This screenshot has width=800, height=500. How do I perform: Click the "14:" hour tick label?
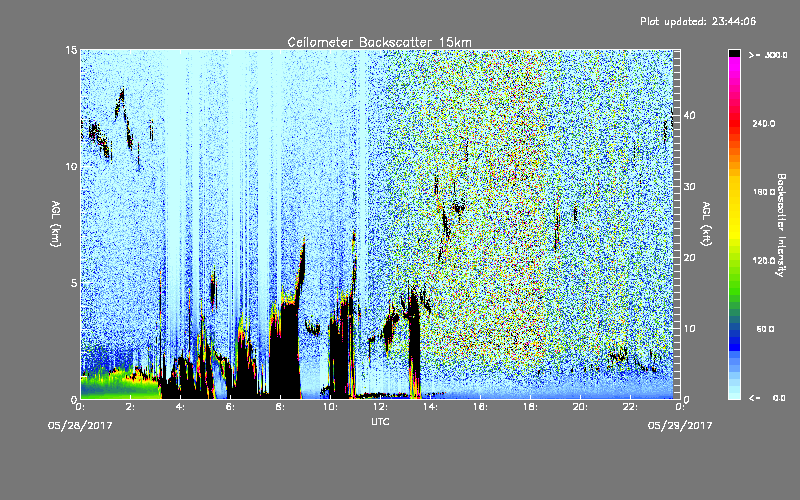(x=431, y=407)
